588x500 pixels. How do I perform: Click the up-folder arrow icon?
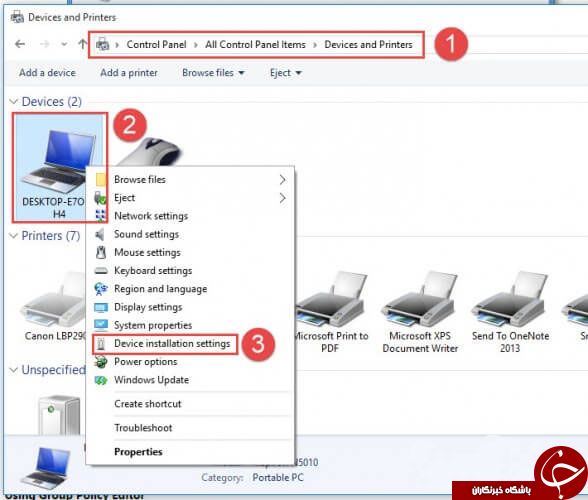click(82, 44)
